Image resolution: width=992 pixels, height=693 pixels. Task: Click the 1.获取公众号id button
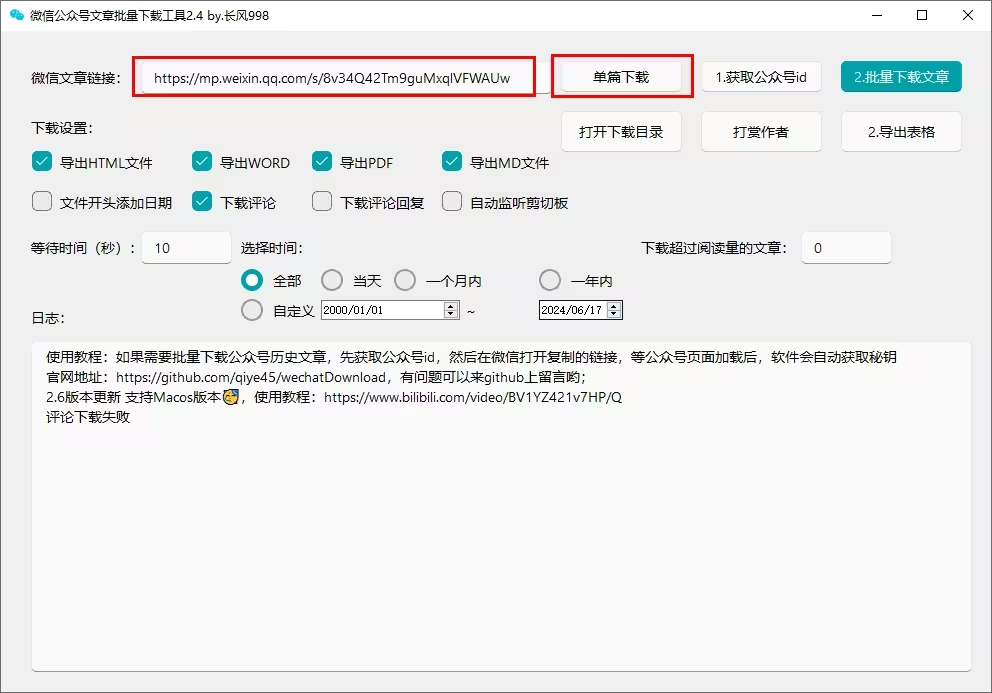[x=761, y=77]
